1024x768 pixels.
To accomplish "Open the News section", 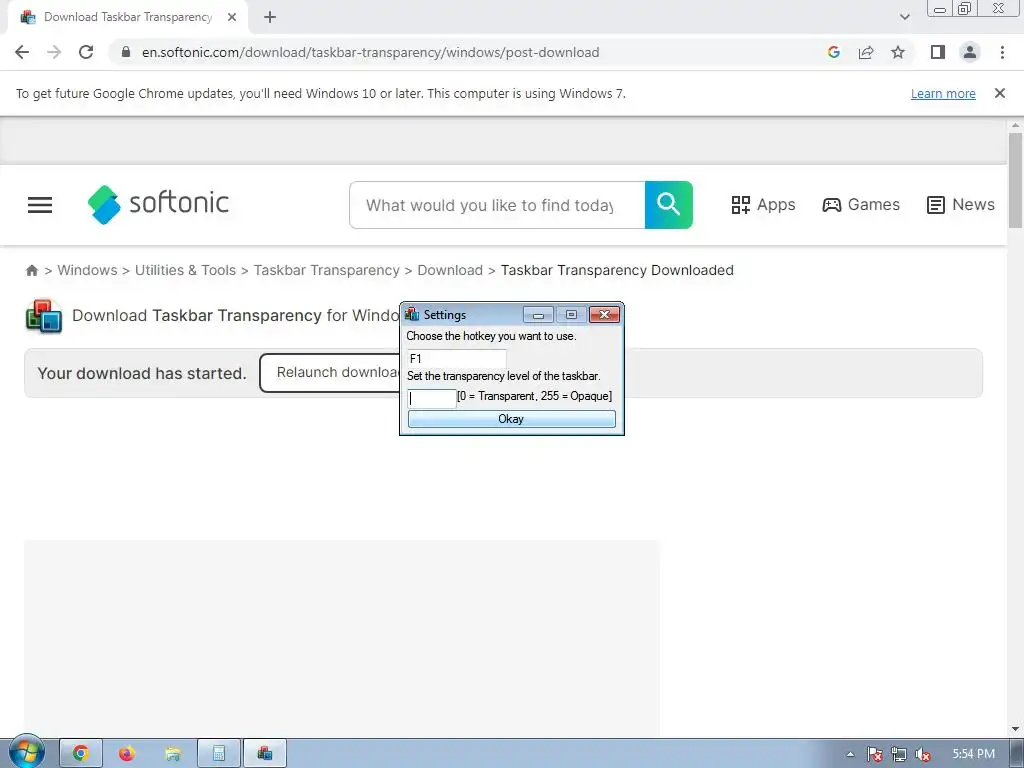I will (961, 205).
